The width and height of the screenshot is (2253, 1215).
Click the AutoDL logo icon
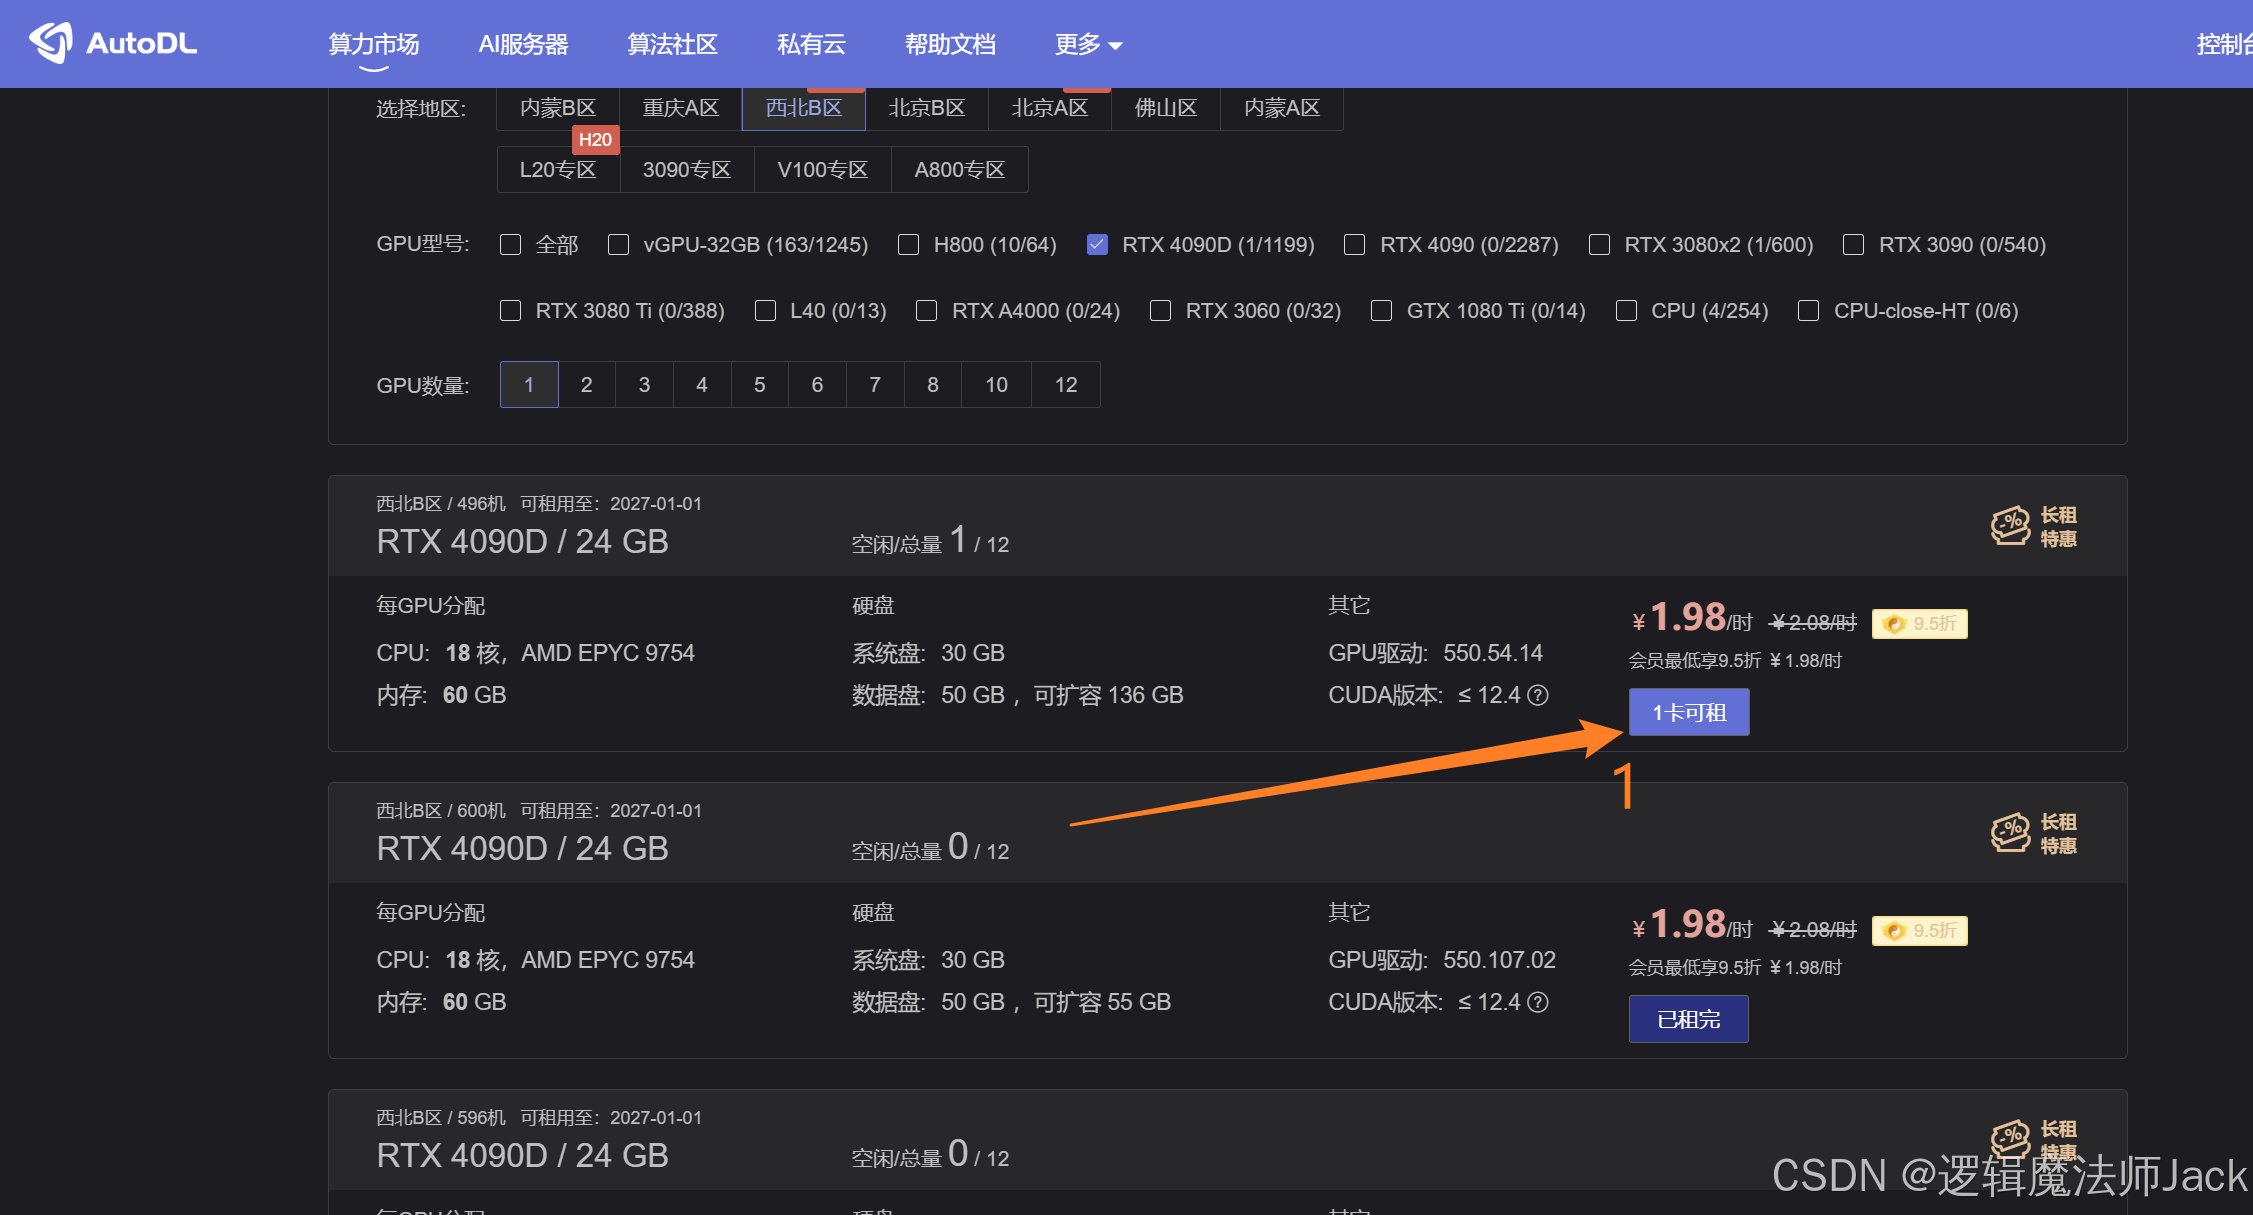[x=51, y=42]
